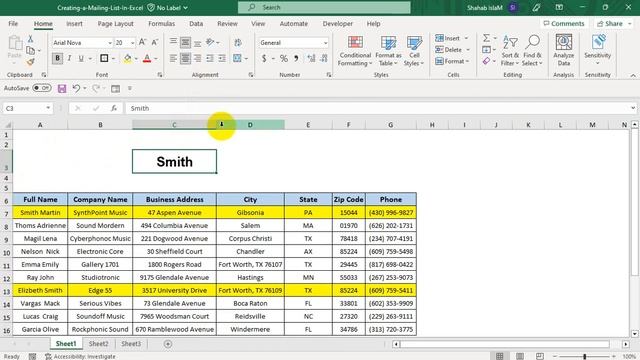The width and height of the screenshot is (640, 360).
Task: Switch to the Page Layout tab
Action: tap(116, 24)
